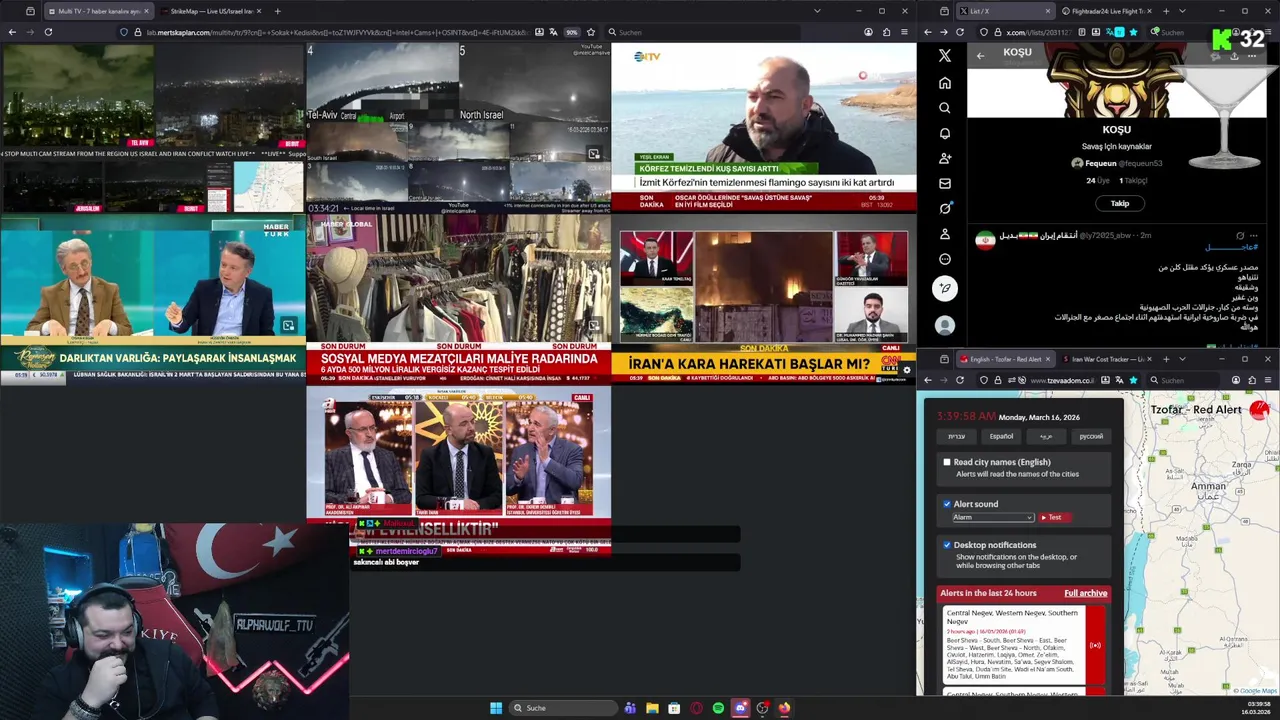Open Follow people icon in X sidebar
The image size is (1280, 720).
click(944, 158)
